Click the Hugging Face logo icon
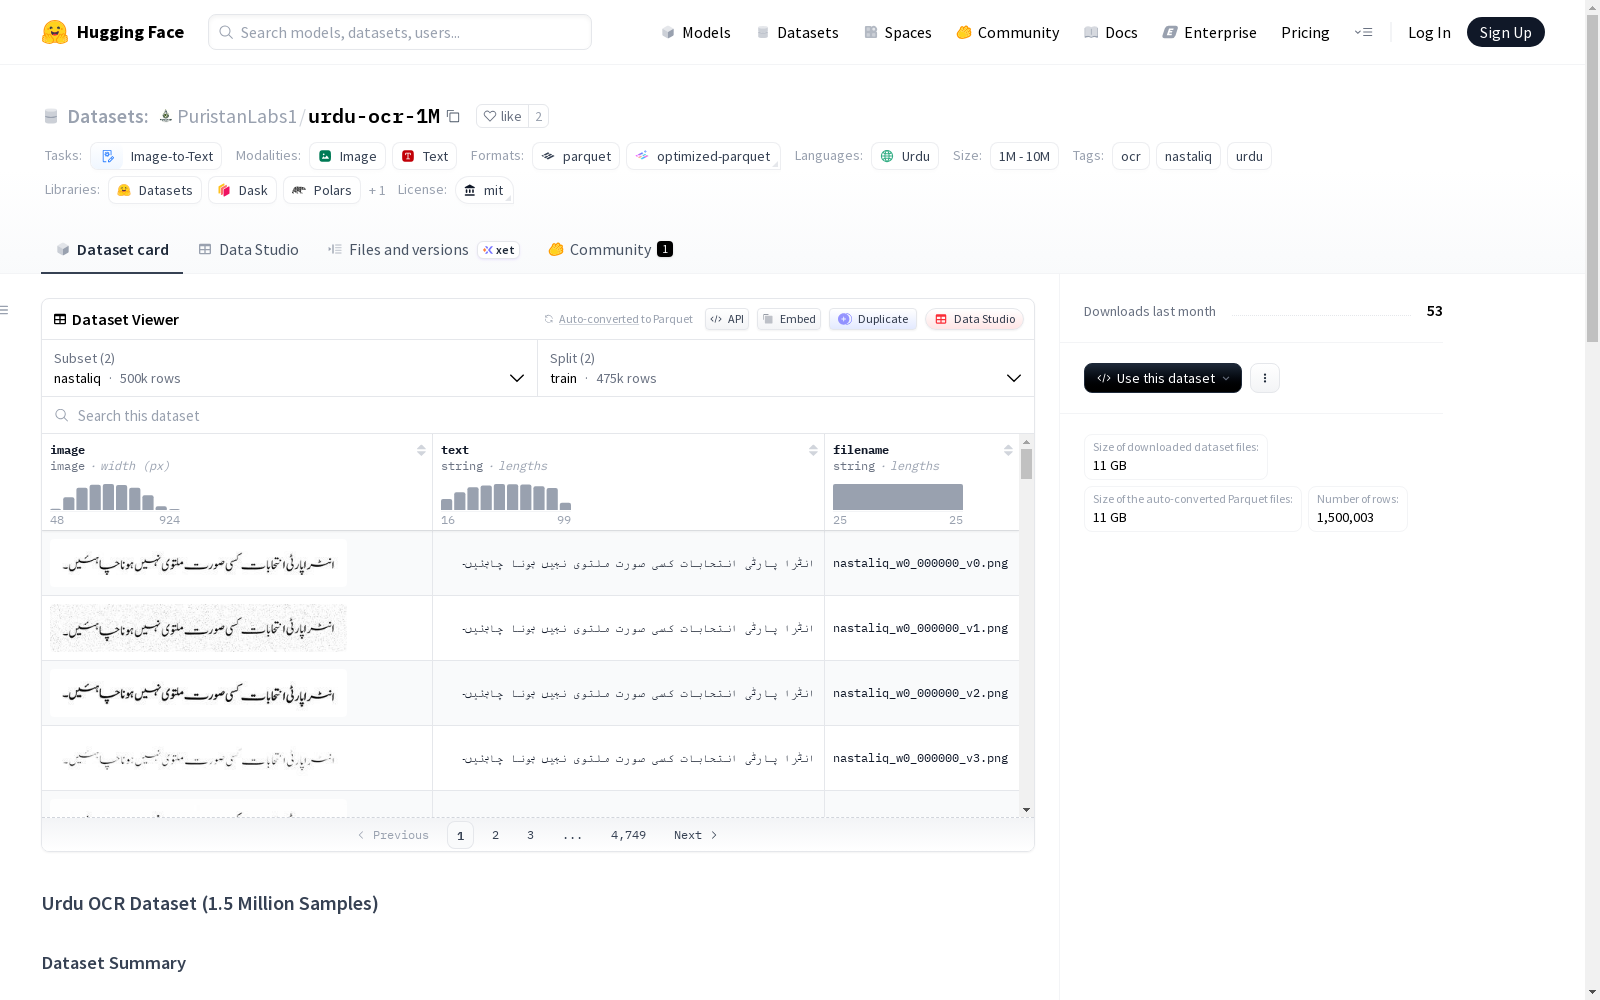This screenshot has width=1600, height=1000. [x=55, y=32]
